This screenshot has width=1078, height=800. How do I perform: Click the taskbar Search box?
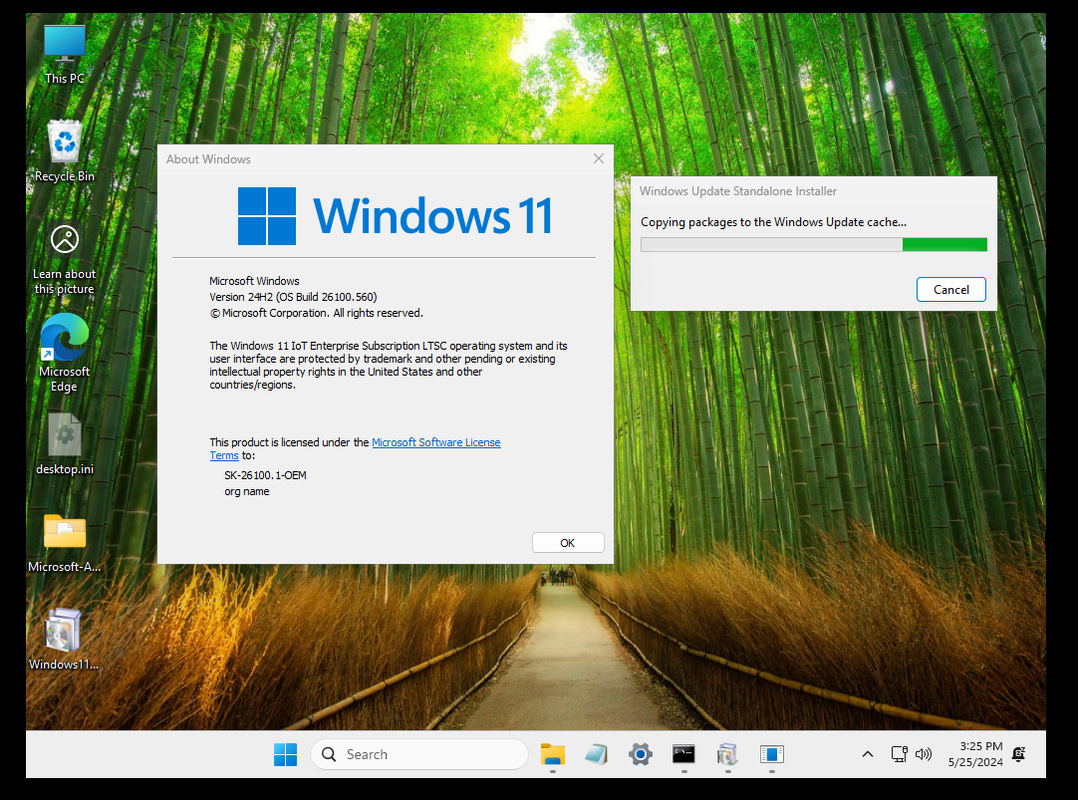tap(419, 755)
